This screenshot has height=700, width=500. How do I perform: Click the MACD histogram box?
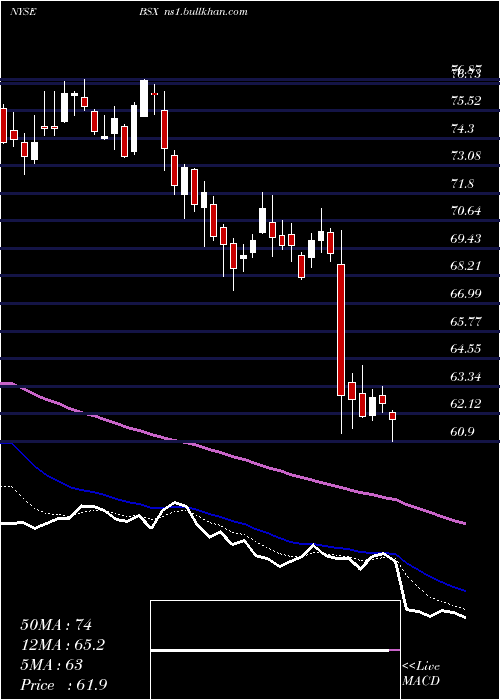point(275,650)
